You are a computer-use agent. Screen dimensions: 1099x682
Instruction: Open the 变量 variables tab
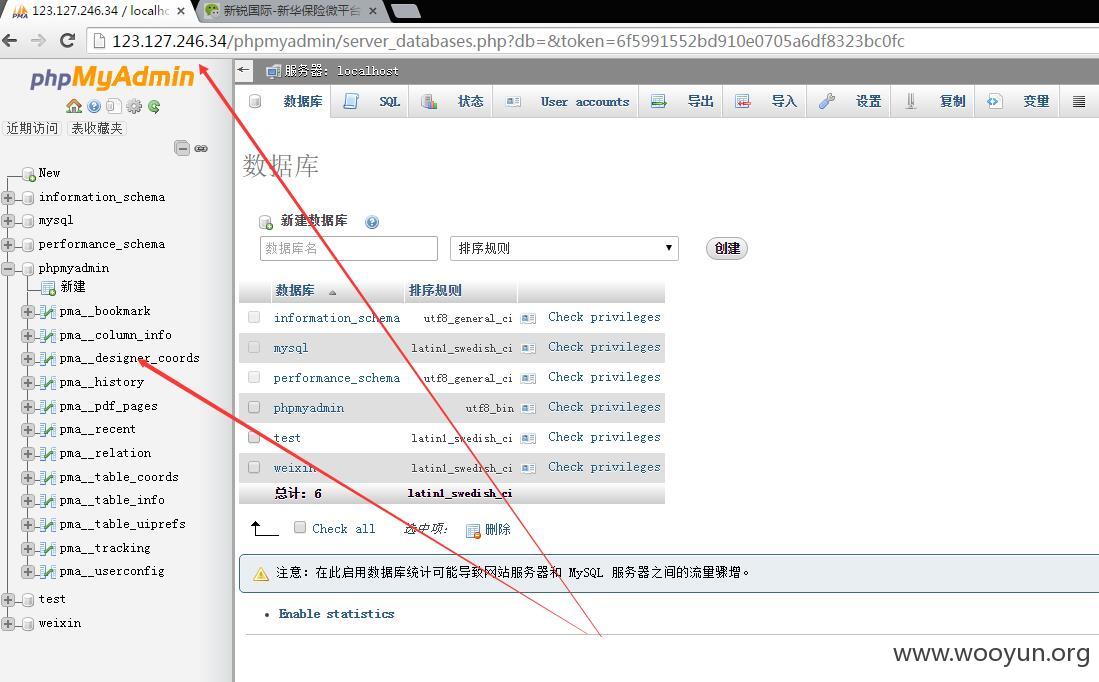1018,102
